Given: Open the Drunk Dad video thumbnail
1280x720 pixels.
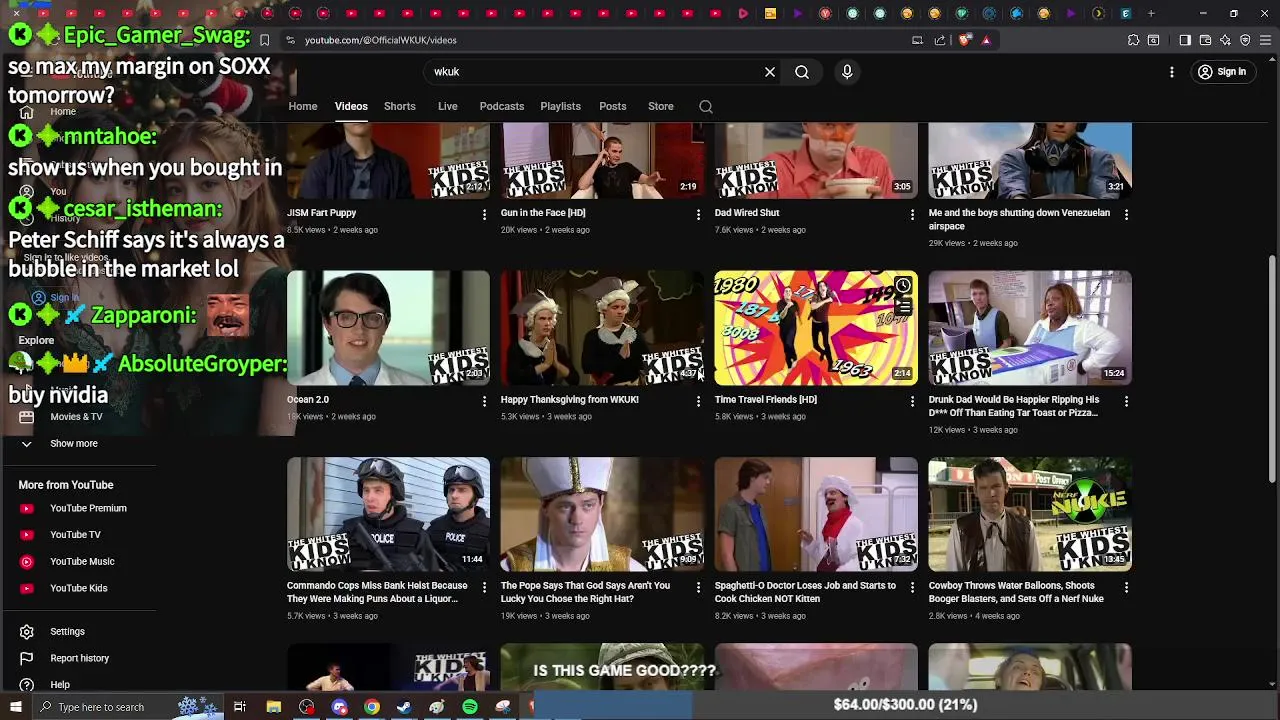Looking at the screenshot, I should tap(1030, 328).
